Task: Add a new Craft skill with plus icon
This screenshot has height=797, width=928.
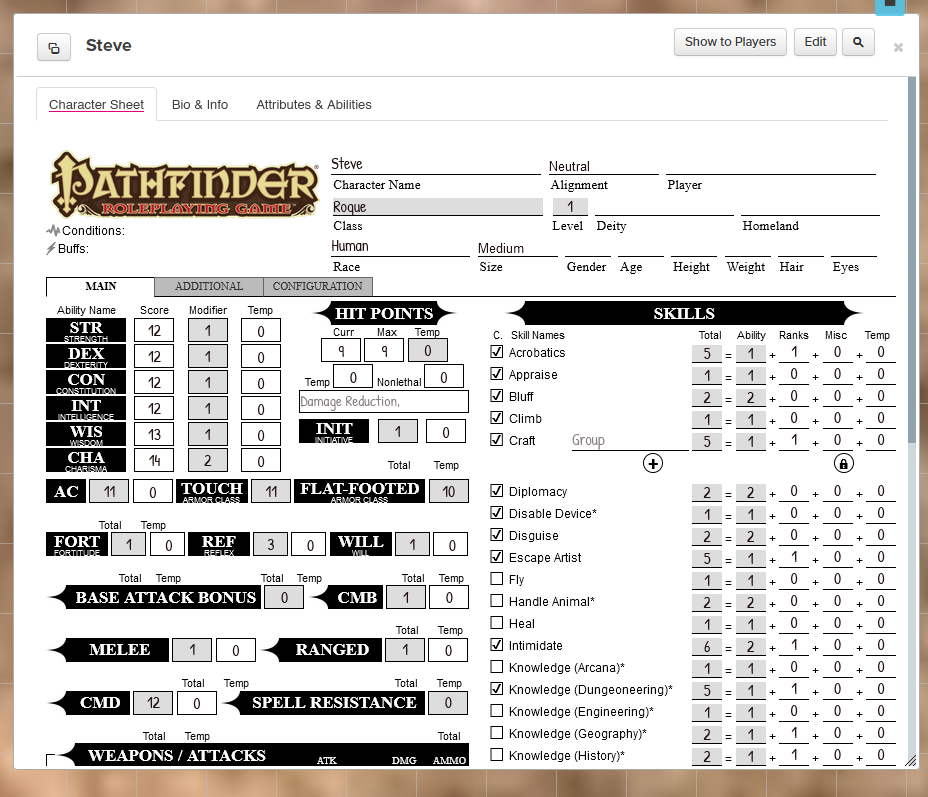Action: pos(653,463)
